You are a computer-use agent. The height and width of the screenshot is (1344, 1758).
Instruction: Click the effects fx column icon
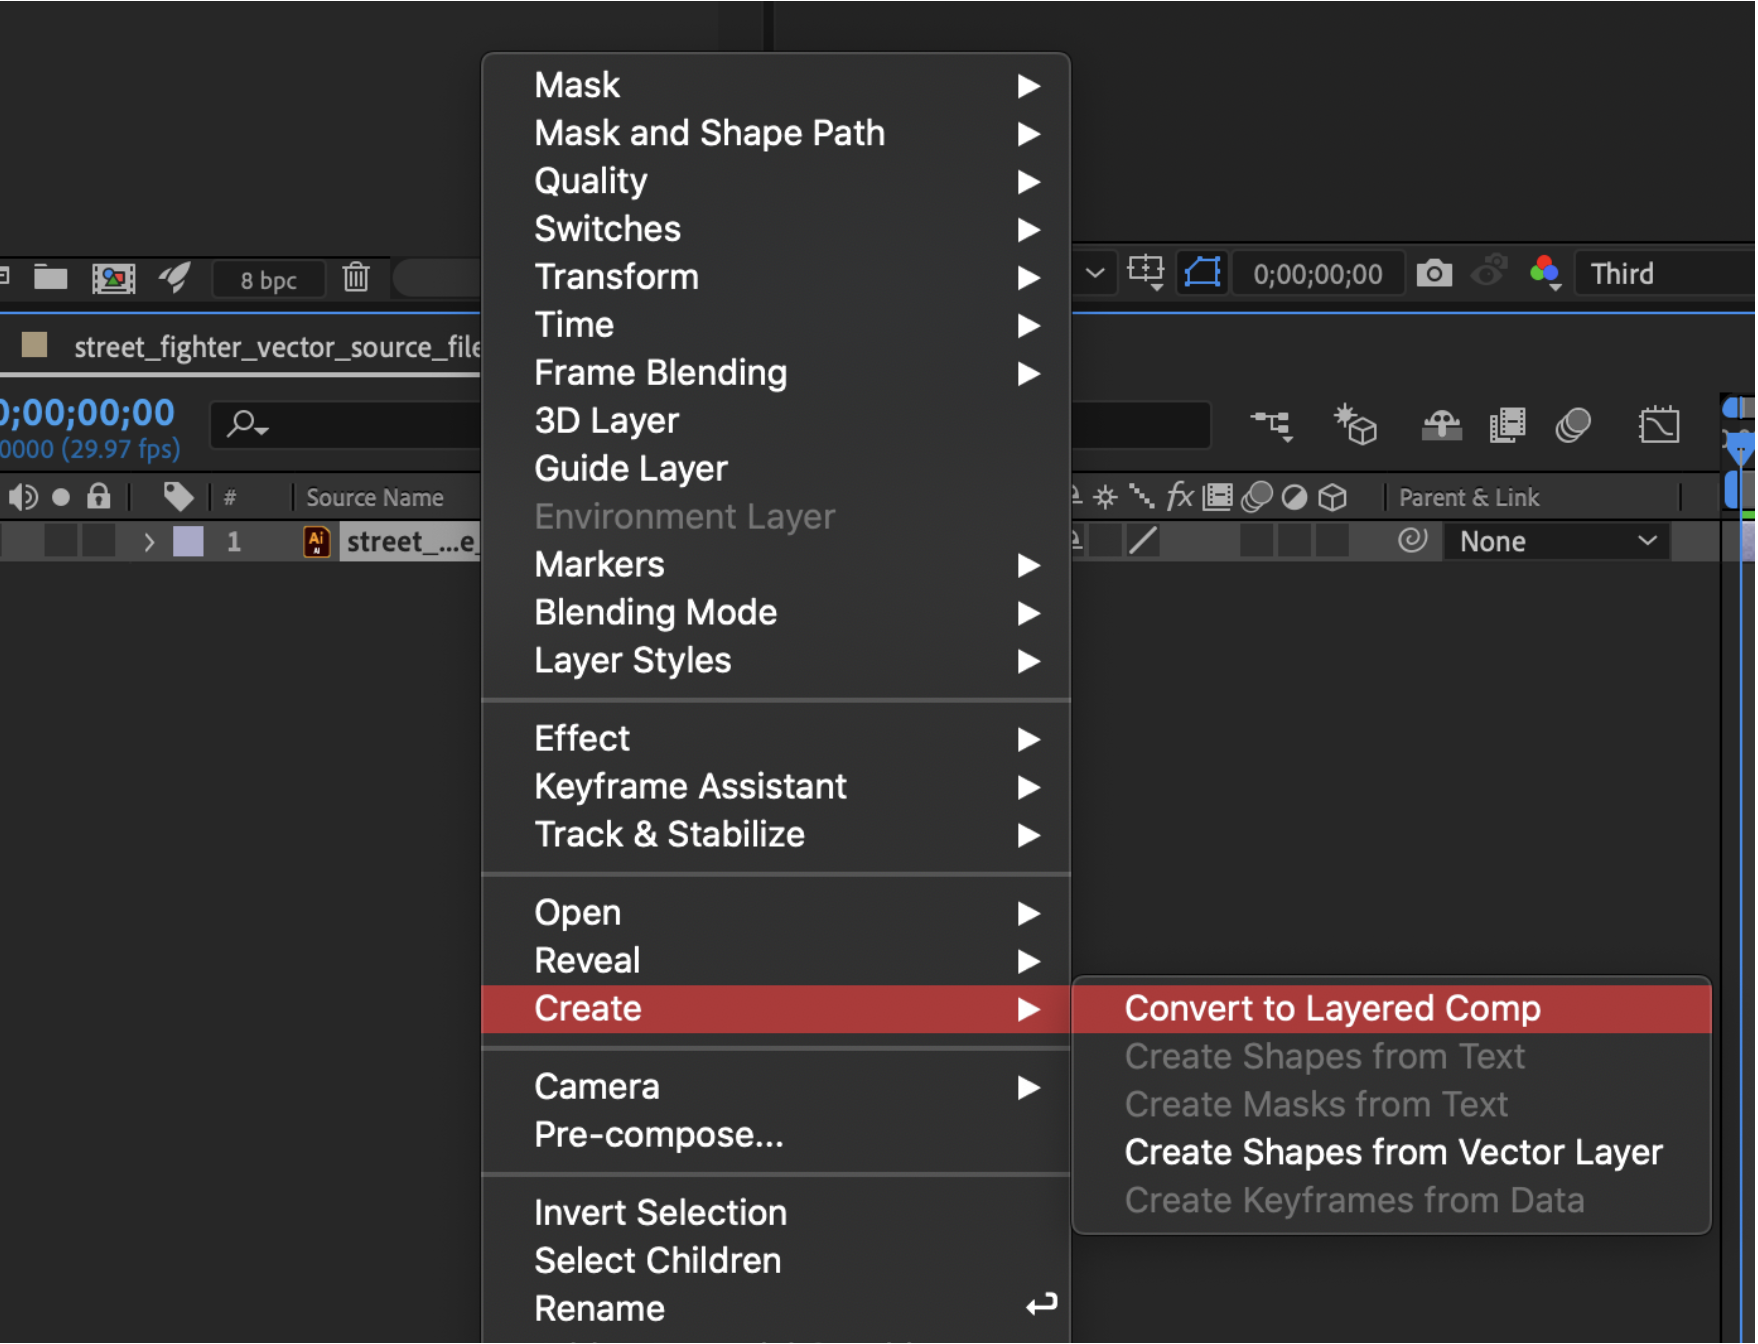click(x=1180, y=496)
